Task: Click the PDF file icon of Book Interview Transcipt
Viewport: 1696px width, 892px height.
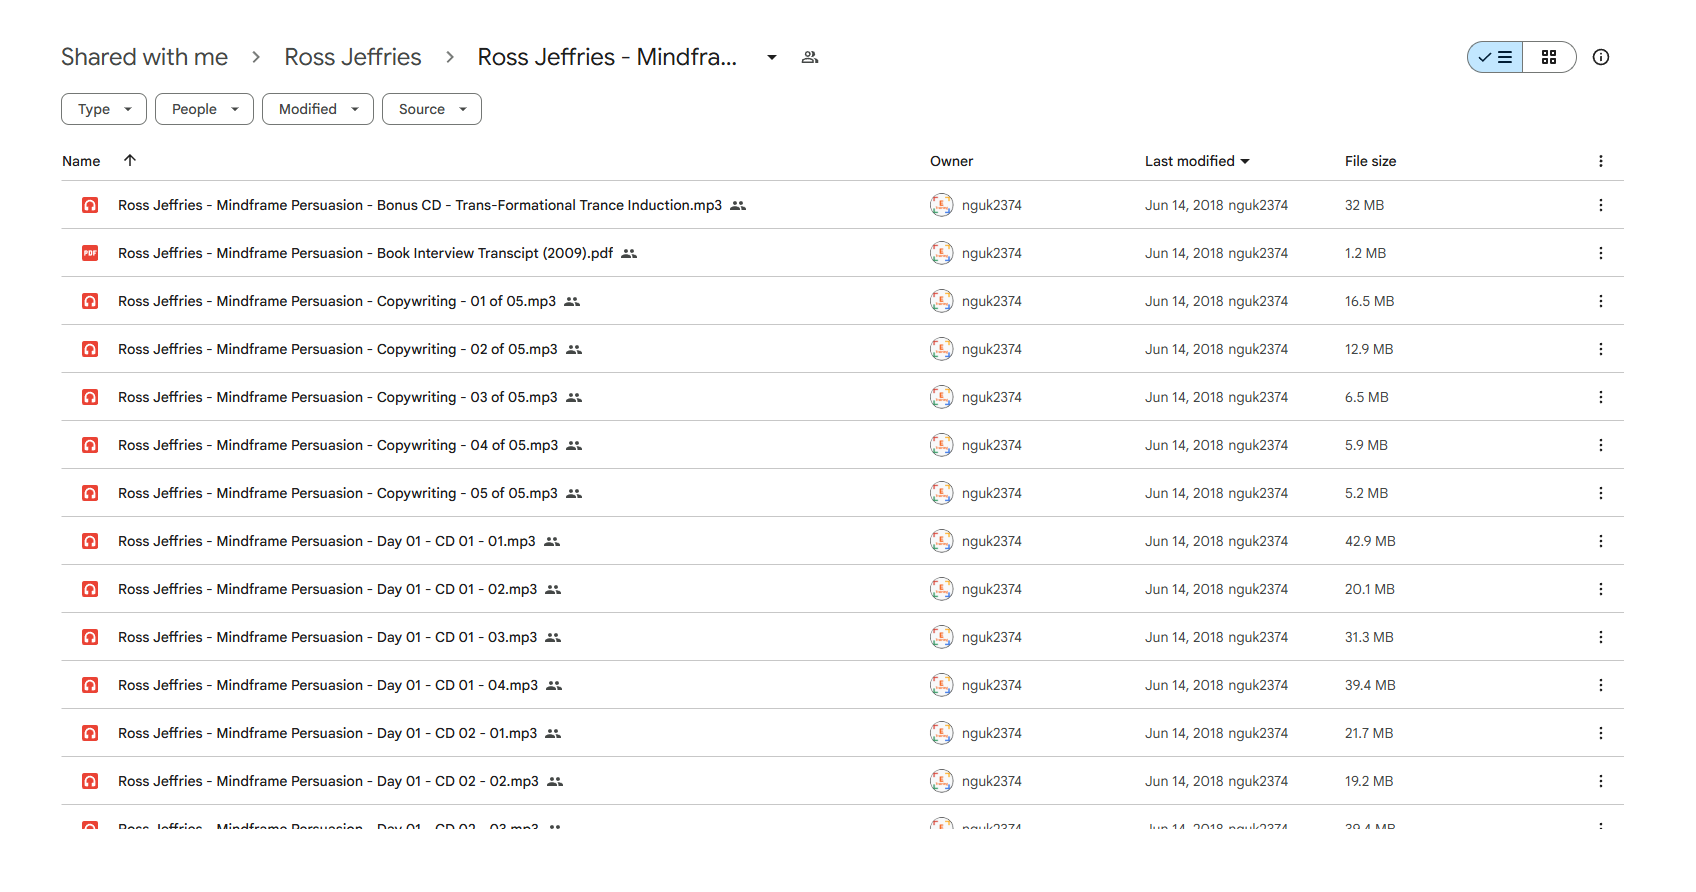Action: pos(90,253)
